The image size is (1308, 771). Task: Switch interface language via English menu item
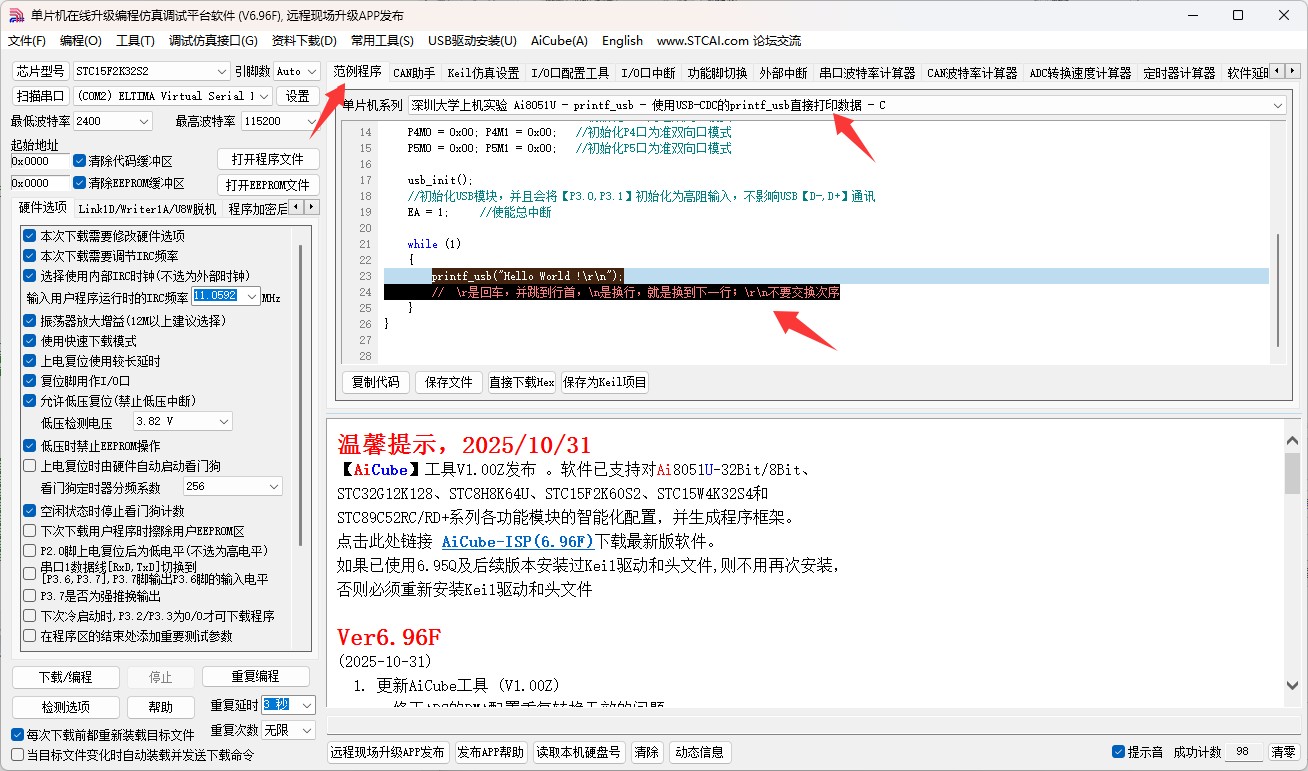[622, 40]
